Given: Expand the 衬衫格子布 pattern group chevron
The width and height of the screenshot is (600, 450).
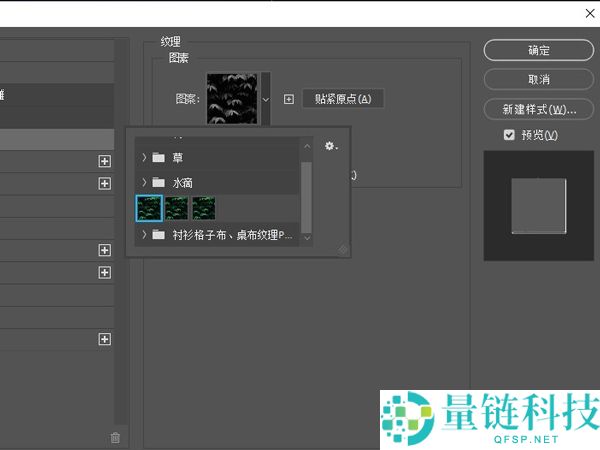Looking at the screenshot, I should (x=144, y=235).
